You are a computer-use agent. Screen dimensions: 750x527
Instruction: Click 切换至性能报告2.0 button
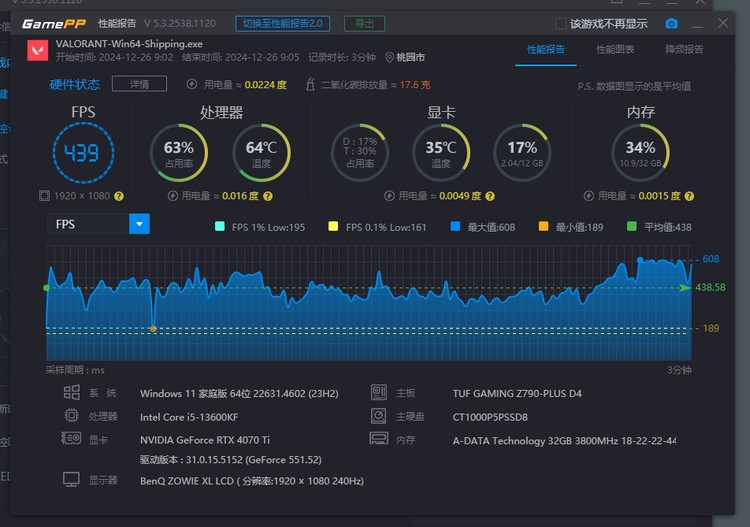(x=283, y=23)
